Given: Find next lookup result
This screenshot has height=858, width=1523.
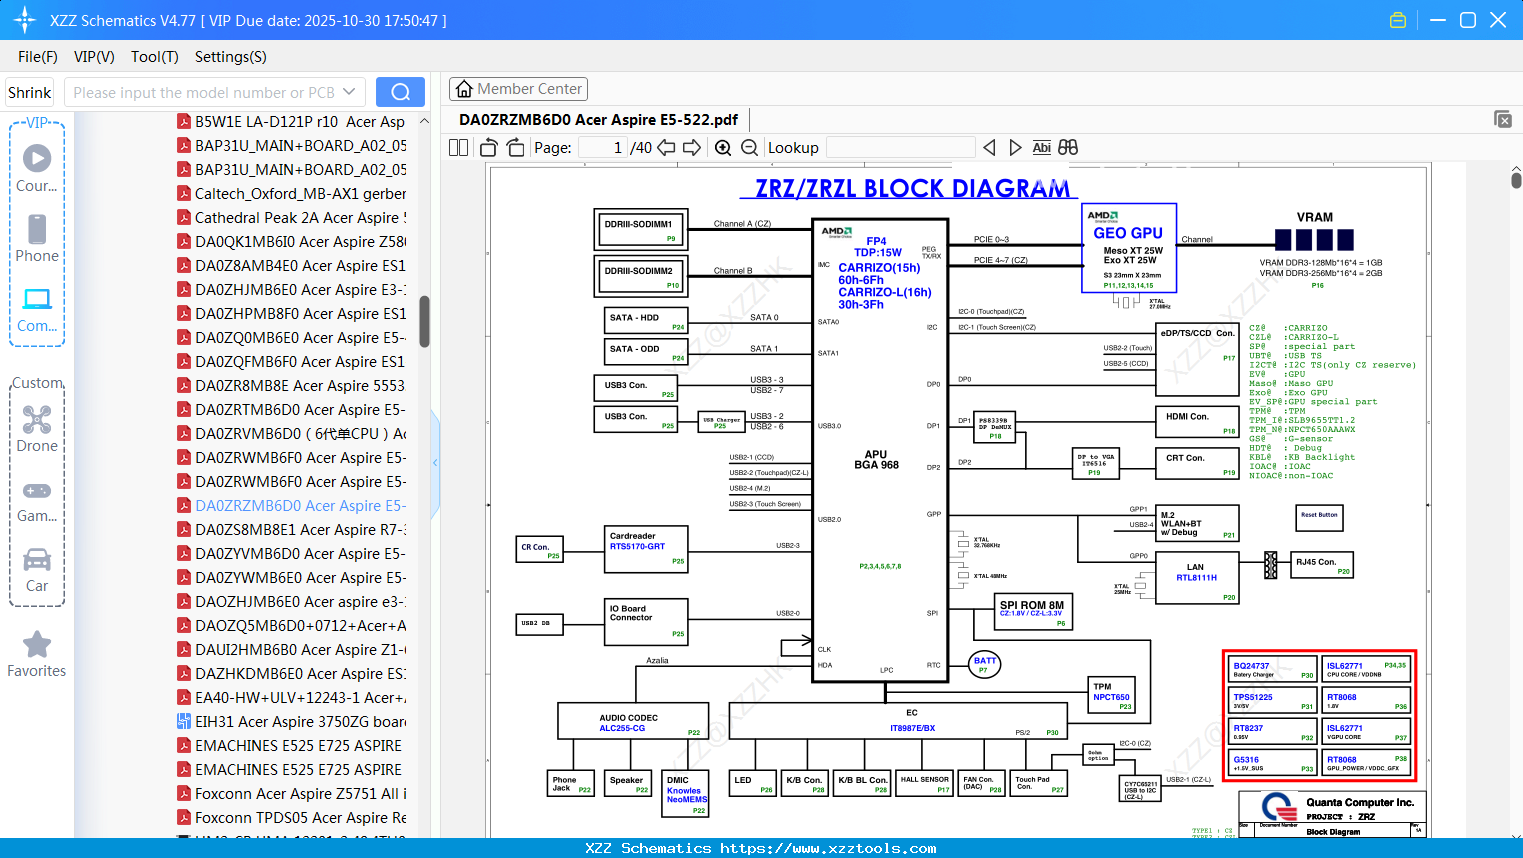Looking at the screenshot, I should pyautogui.click(x=1015, y=148).
